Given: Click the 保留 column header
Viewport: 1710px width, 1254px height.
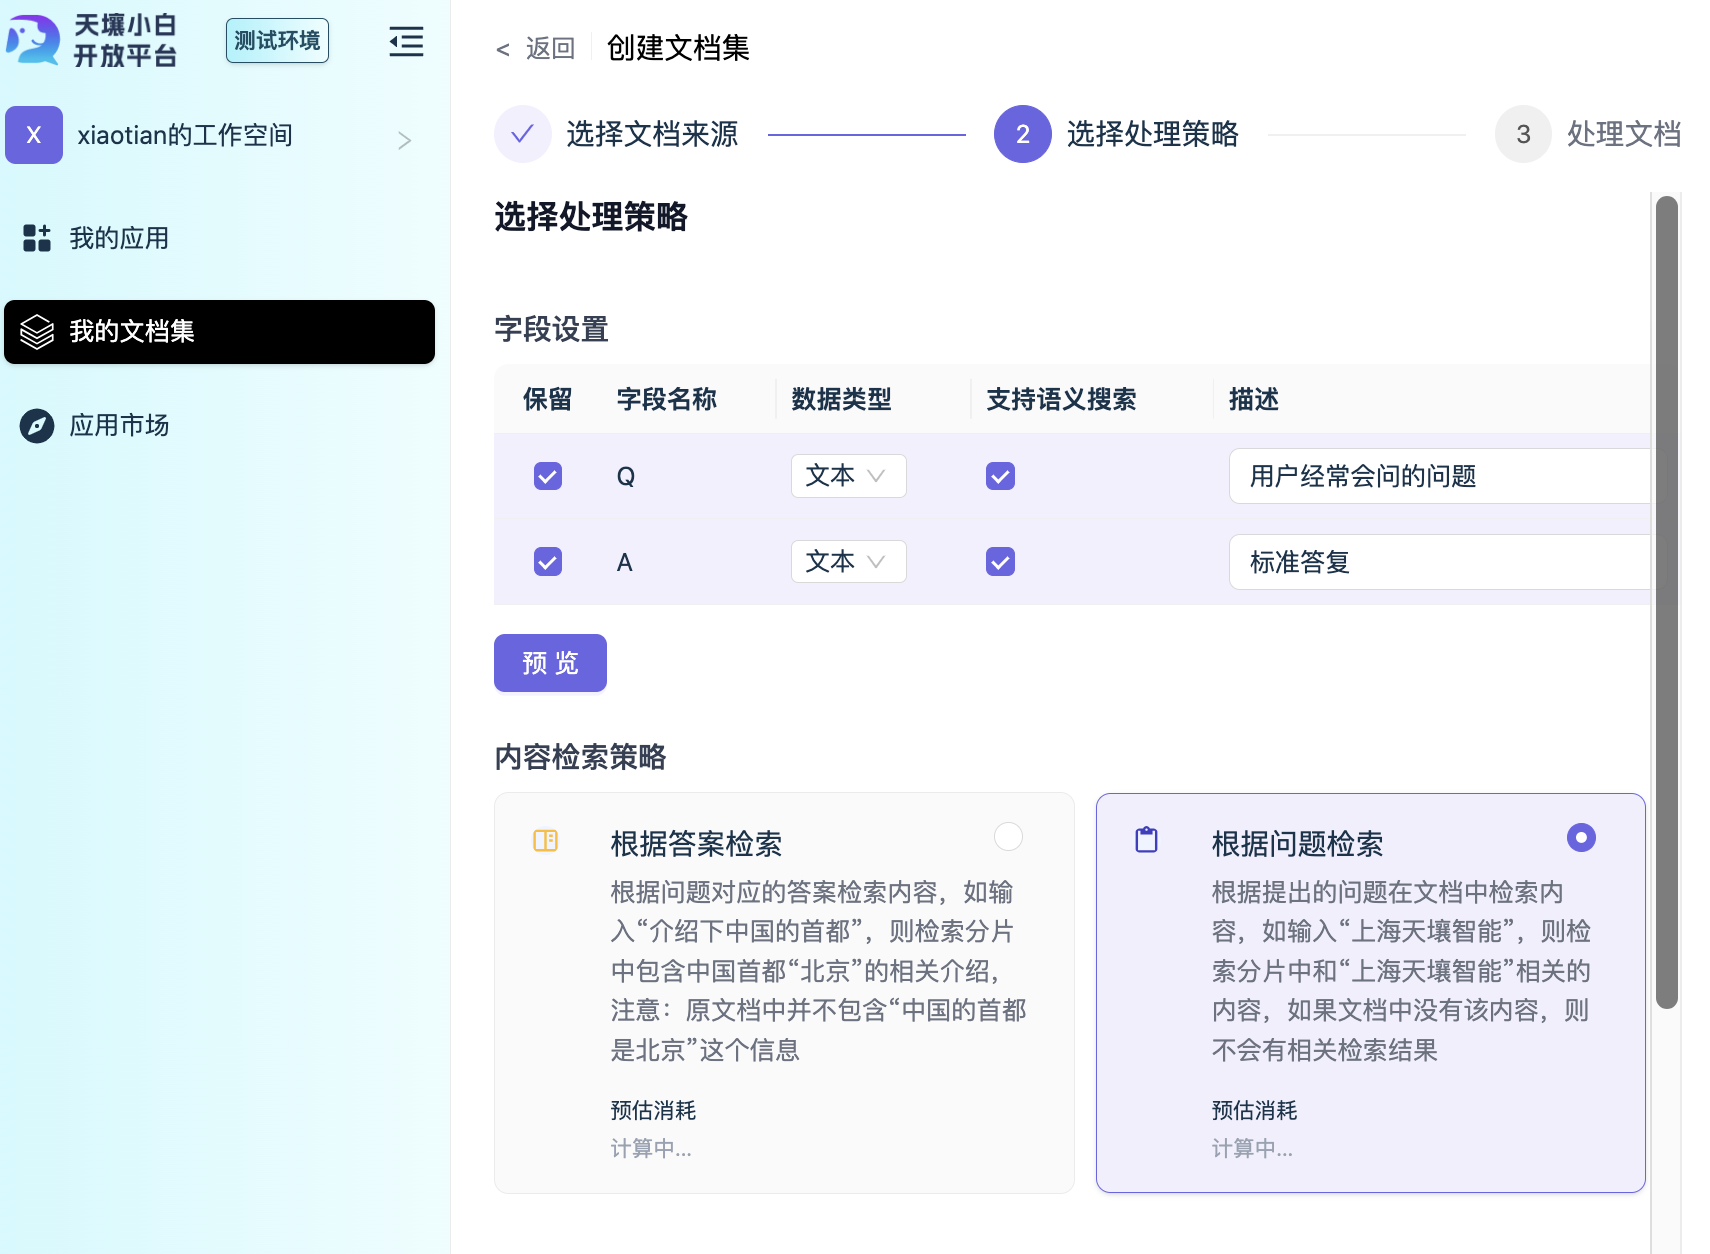Looking at the screenshot, I should [x=548, y=400].
